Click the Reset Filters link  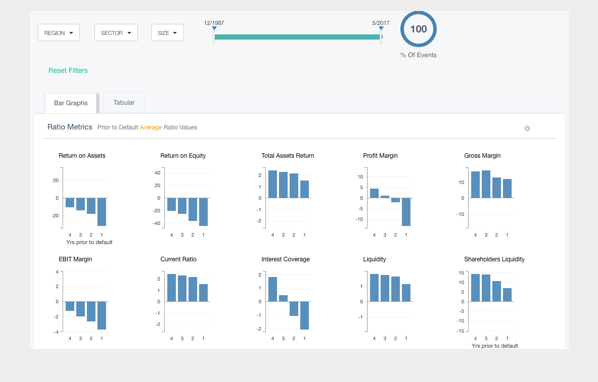pyautogui.click(x=68, y=71)
